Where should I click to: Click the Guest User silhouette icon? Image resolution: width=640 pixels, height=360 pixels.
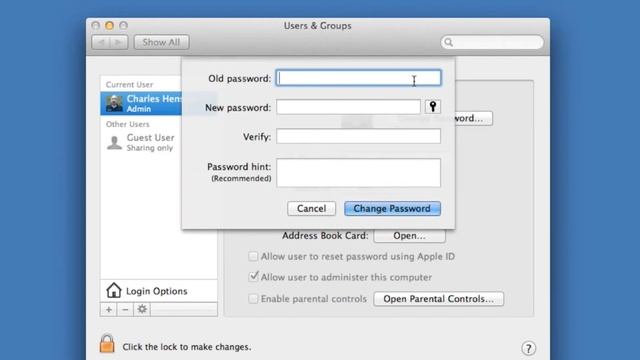click(x=114, y=143)
